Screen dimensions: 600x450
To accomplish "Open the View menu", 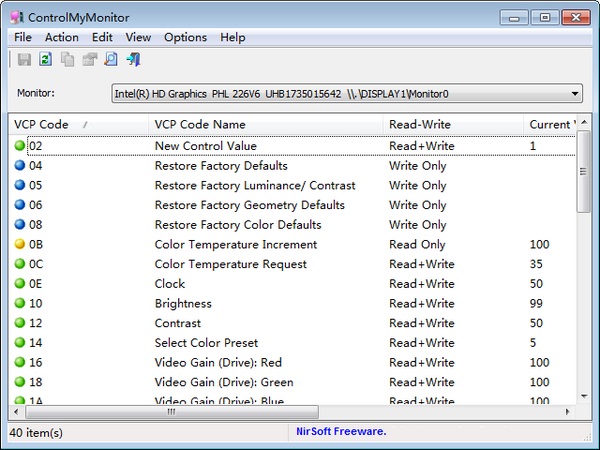I will [138, 37].
